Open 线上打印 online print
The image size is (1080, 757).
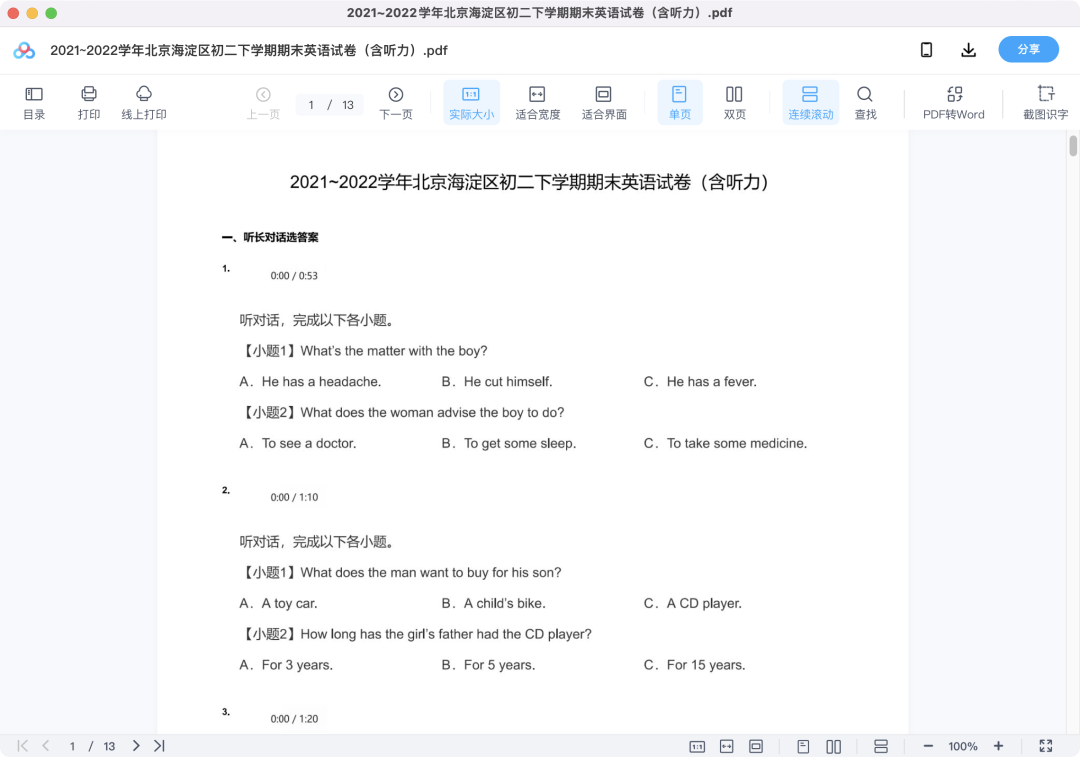click(x=144, y=103)
